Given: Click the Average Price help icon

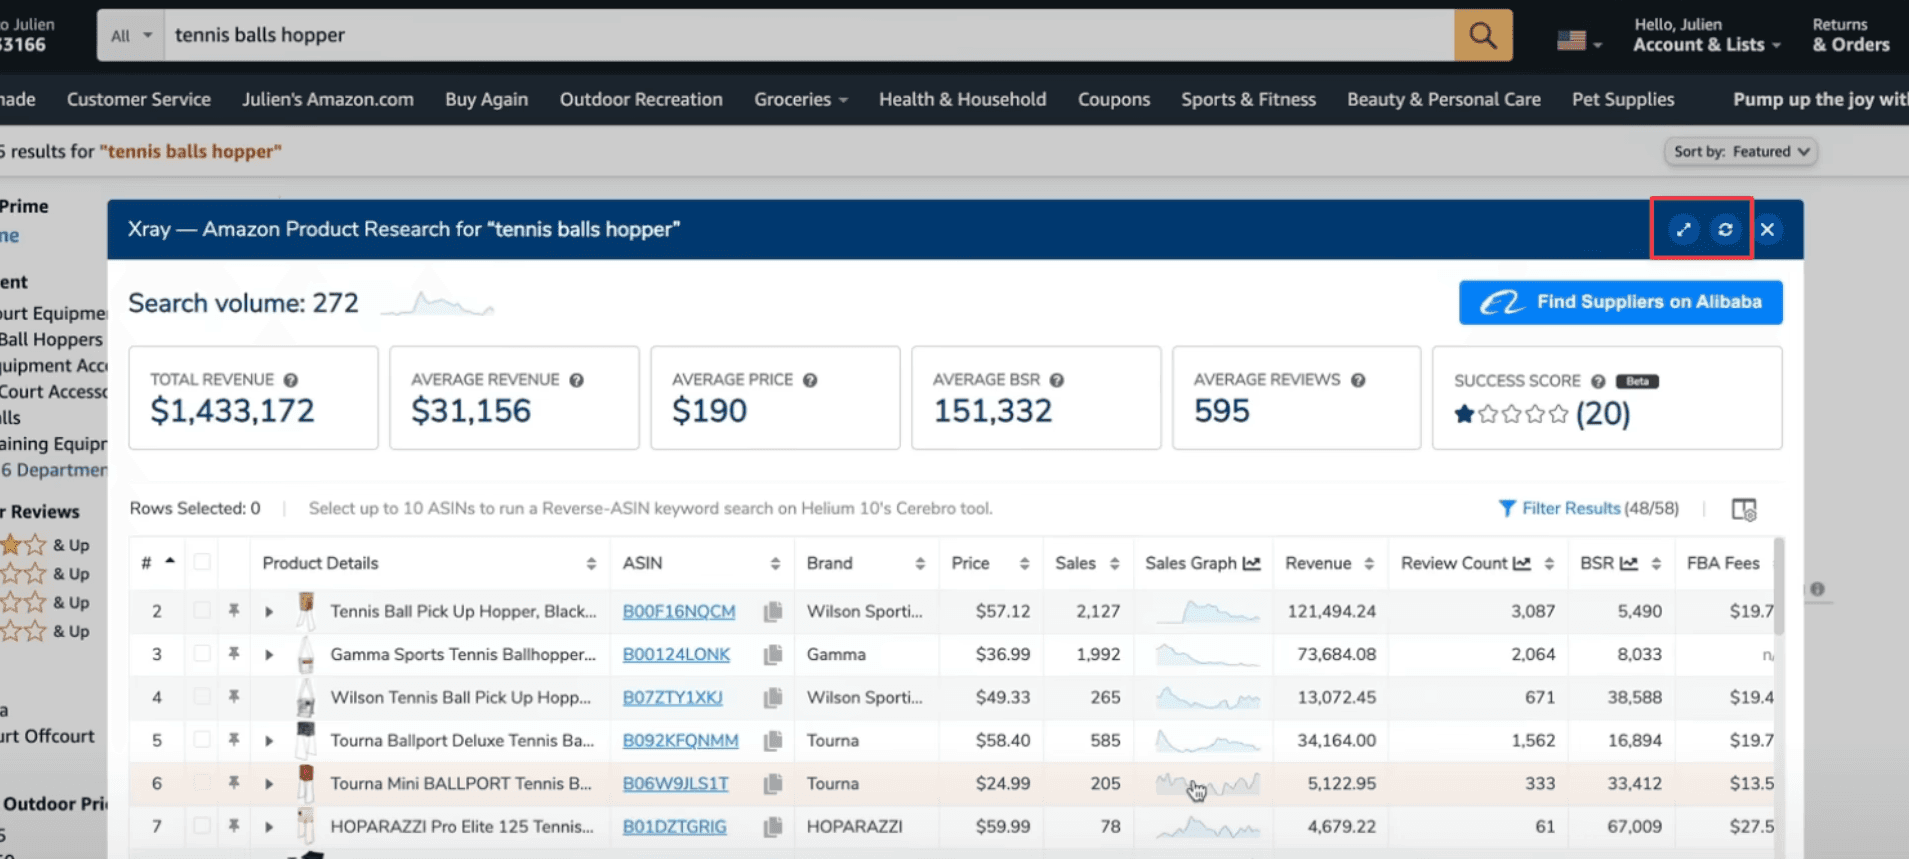Looking at the screenshot, I should pyautogui.click(x=810, y=380).
